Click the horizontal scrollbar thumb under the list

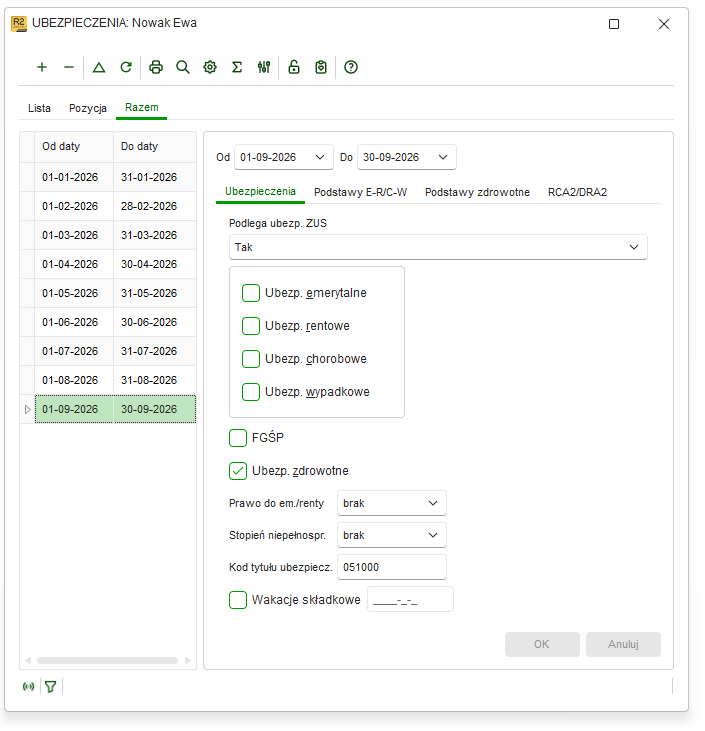pyautogui.click(x=107, y=661)
